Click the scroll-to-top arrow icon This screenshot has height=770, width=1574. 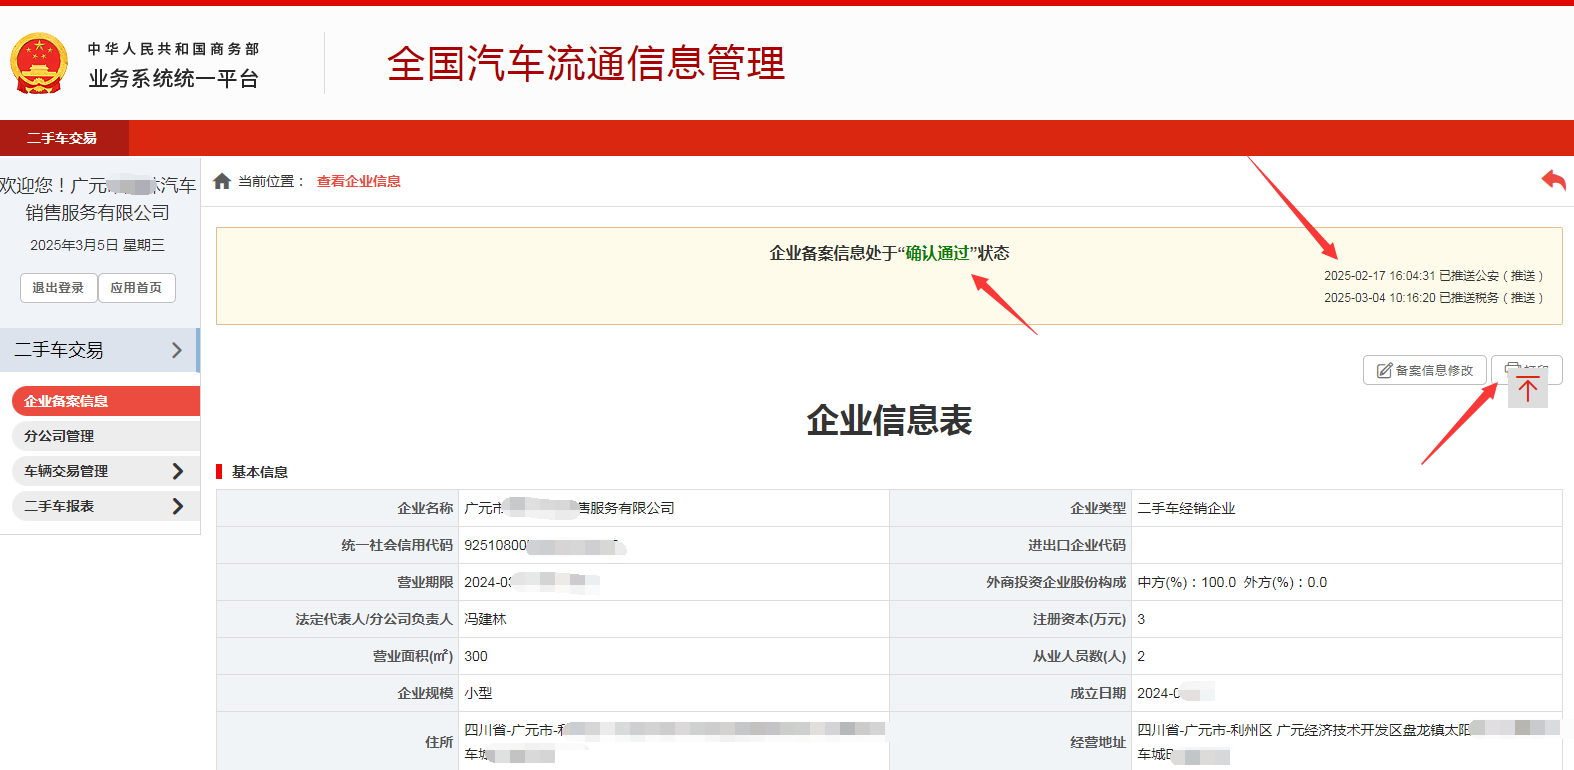[x=1527, y=388]
